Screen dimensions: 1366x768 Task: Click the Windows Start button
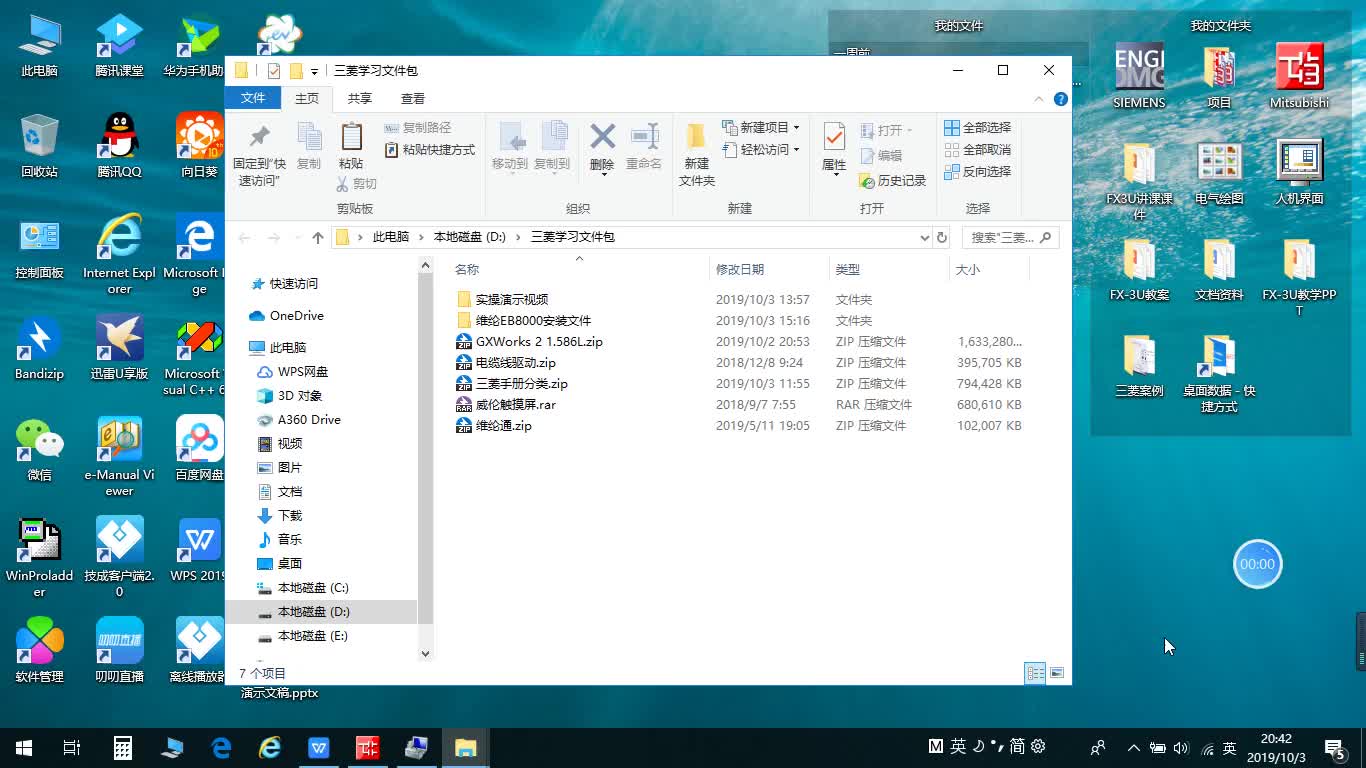point(24,747)
